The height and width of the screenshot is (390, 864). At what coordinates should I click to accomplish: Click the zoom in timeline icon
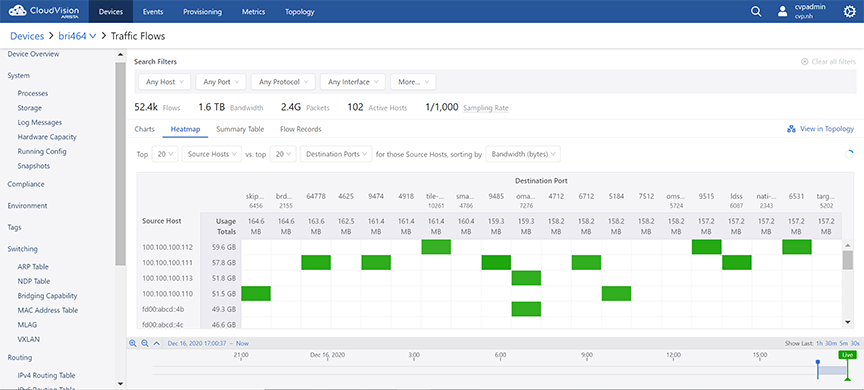(133, 343)
